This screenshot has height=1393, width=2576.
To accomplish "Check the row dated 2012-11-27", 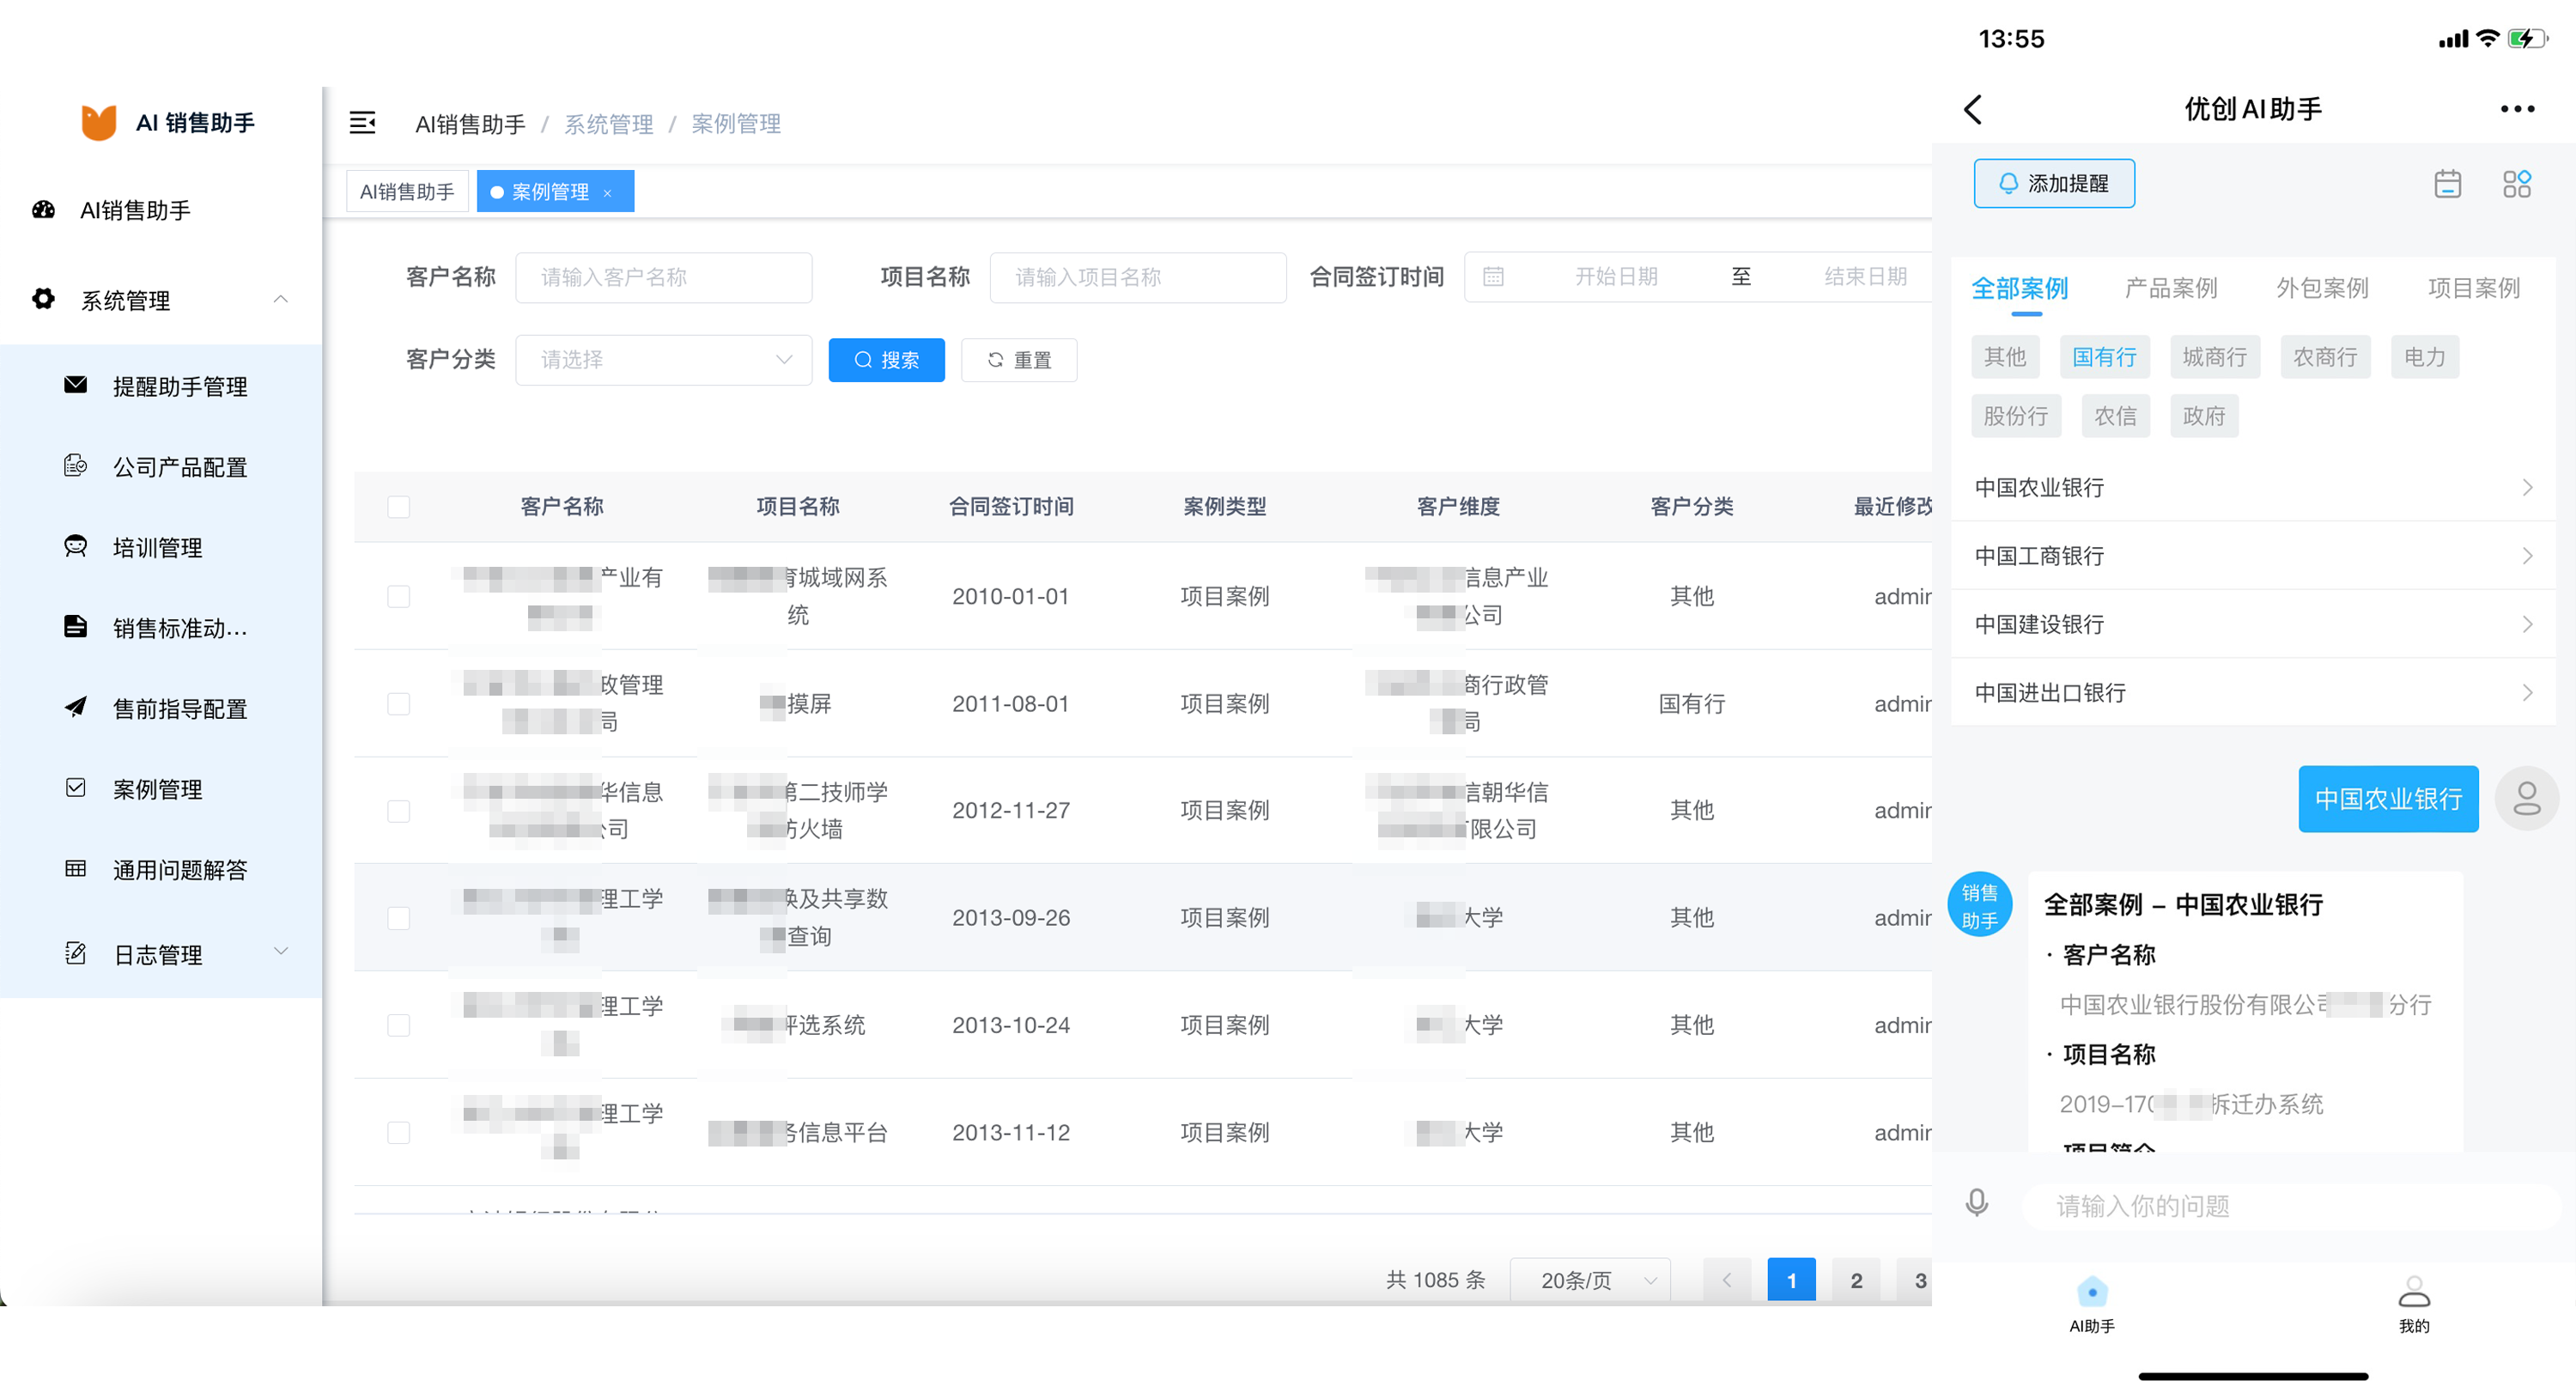I will point(399,811).
